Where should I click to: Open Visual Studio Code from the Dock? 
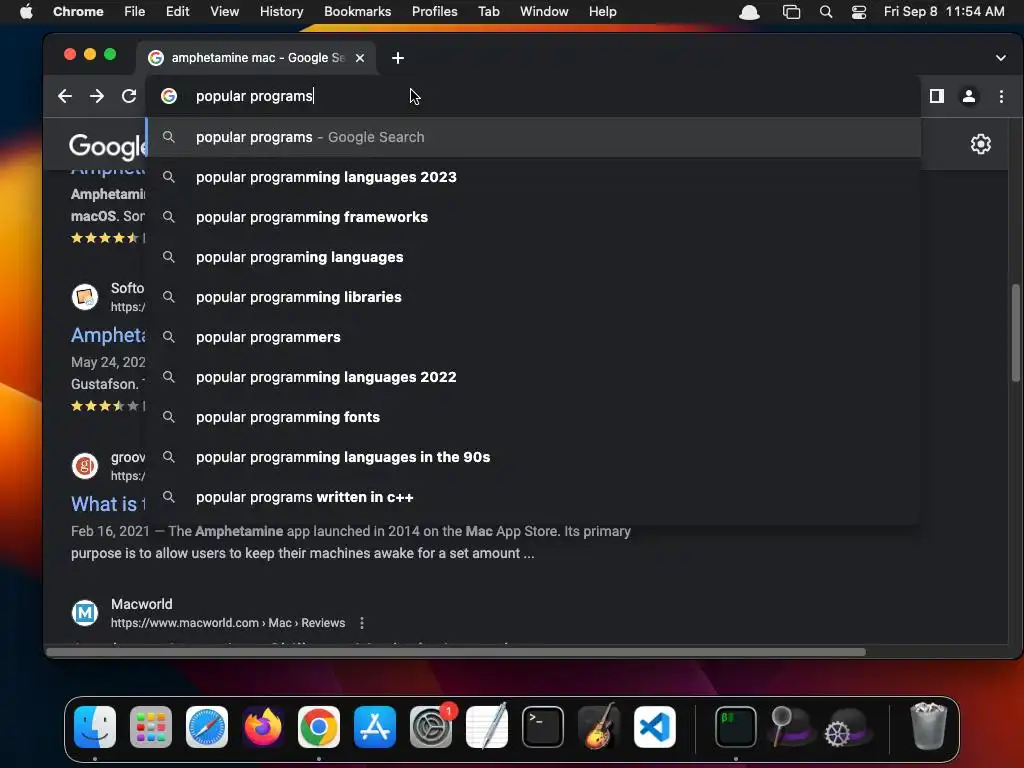point(655,727)
